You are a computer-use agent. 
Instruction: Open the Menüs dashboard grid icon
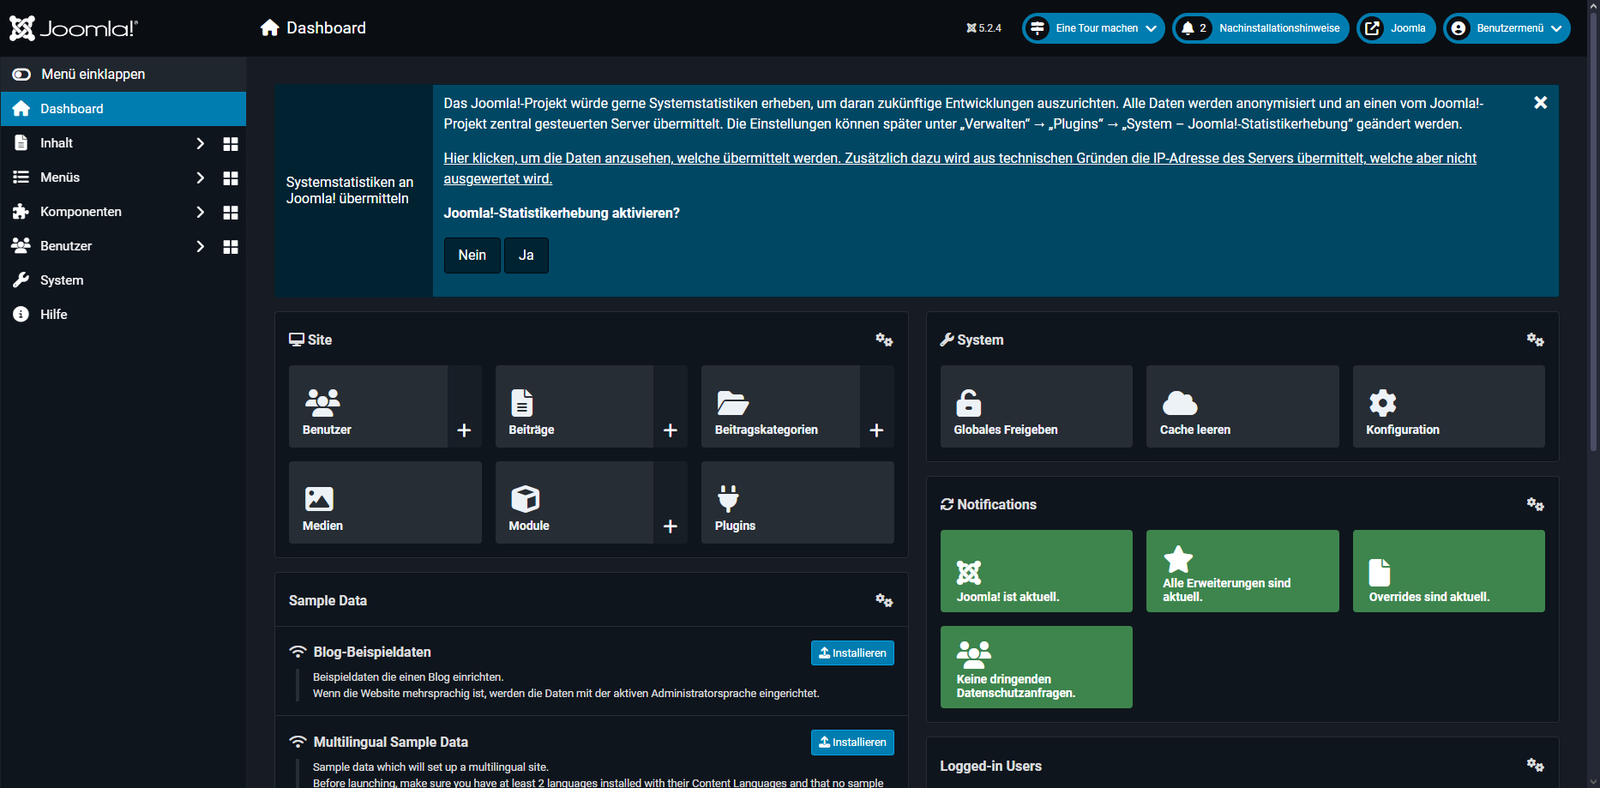pyautogui.click(x=231, y=178)
